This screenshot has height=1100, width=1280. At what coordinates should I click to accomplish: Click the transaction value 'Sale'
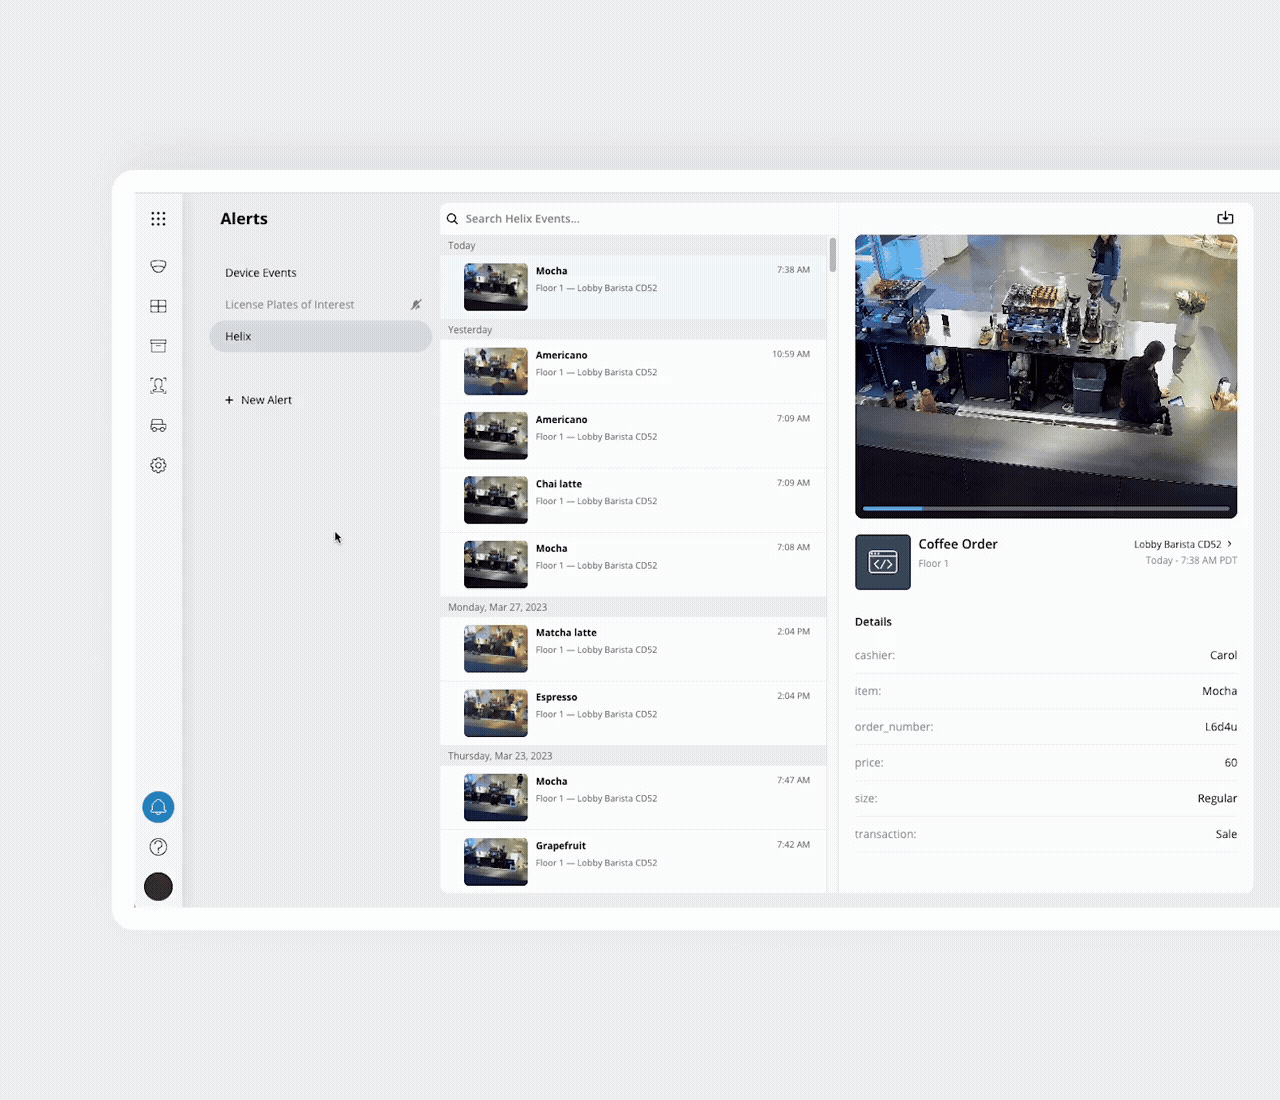(1227, 834)
